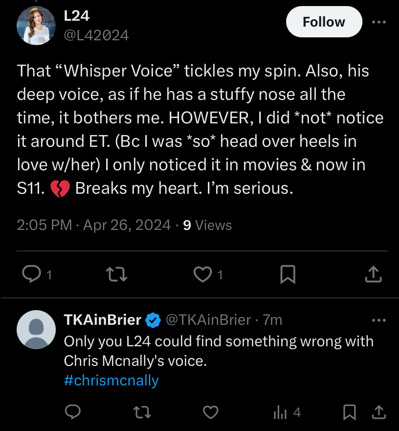Image resolution: width=399 pixels, height=431 pixels.
Task: Reply to TKAinBrier's comment
Action: point(72,412)
